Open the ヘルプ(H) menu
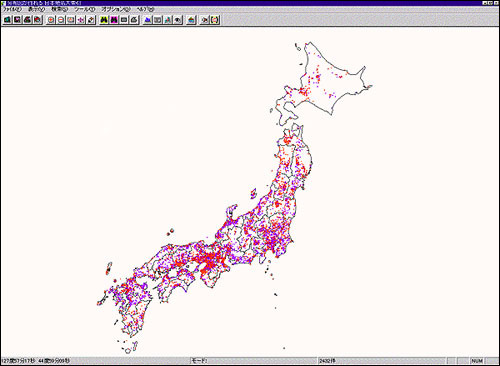The image size is (500, 366). pyautogui.click(x=145, y=9)
